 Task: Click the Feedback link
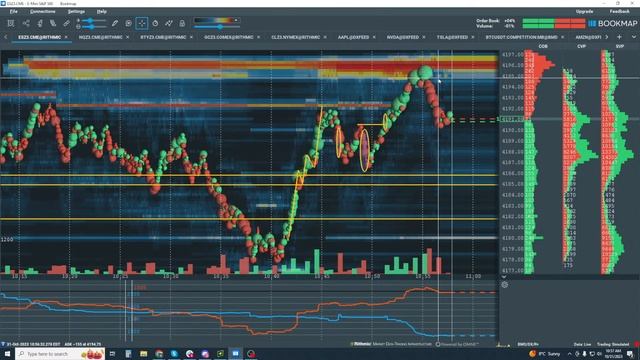[619, 11]
